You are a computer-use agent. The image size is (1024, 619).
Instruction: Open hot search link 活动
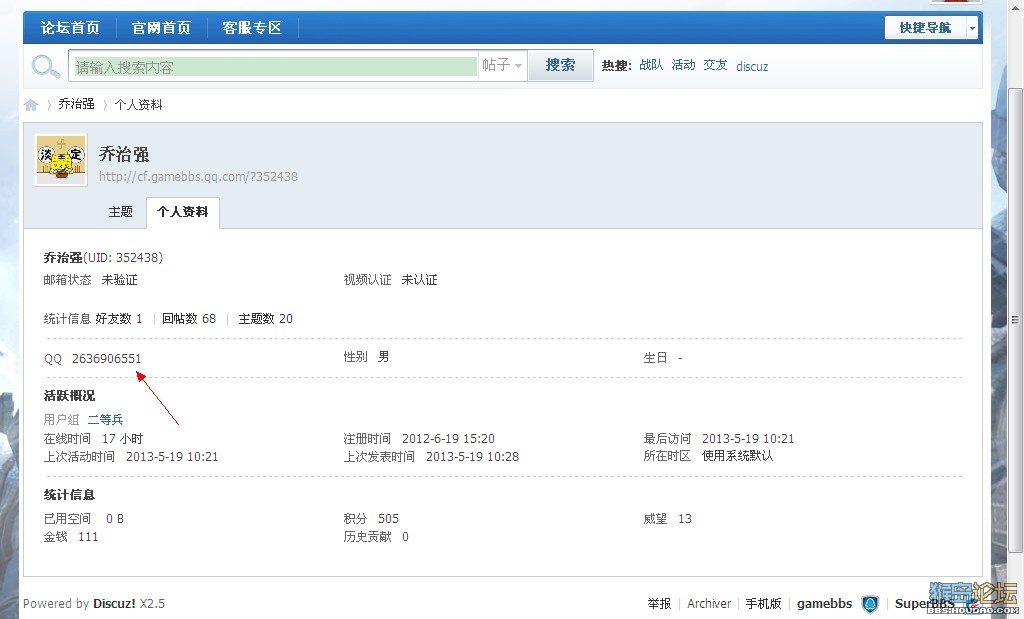(x=683, y=65)
